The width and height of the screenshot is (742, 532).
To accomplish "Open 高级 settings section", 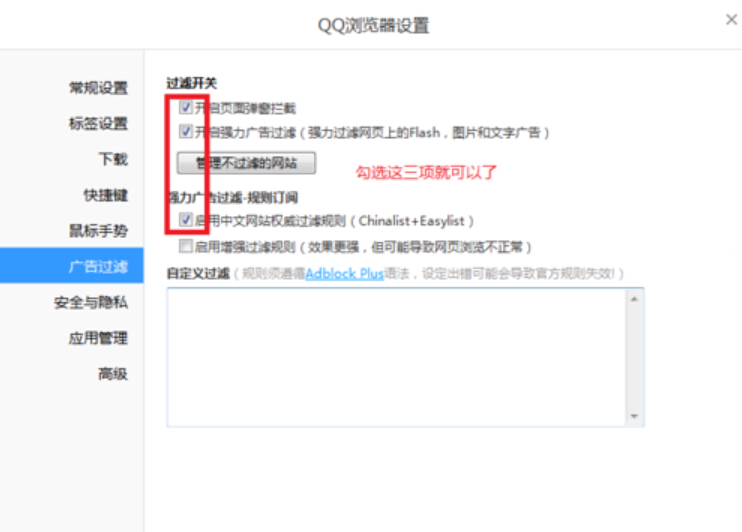I will point(113,374).
